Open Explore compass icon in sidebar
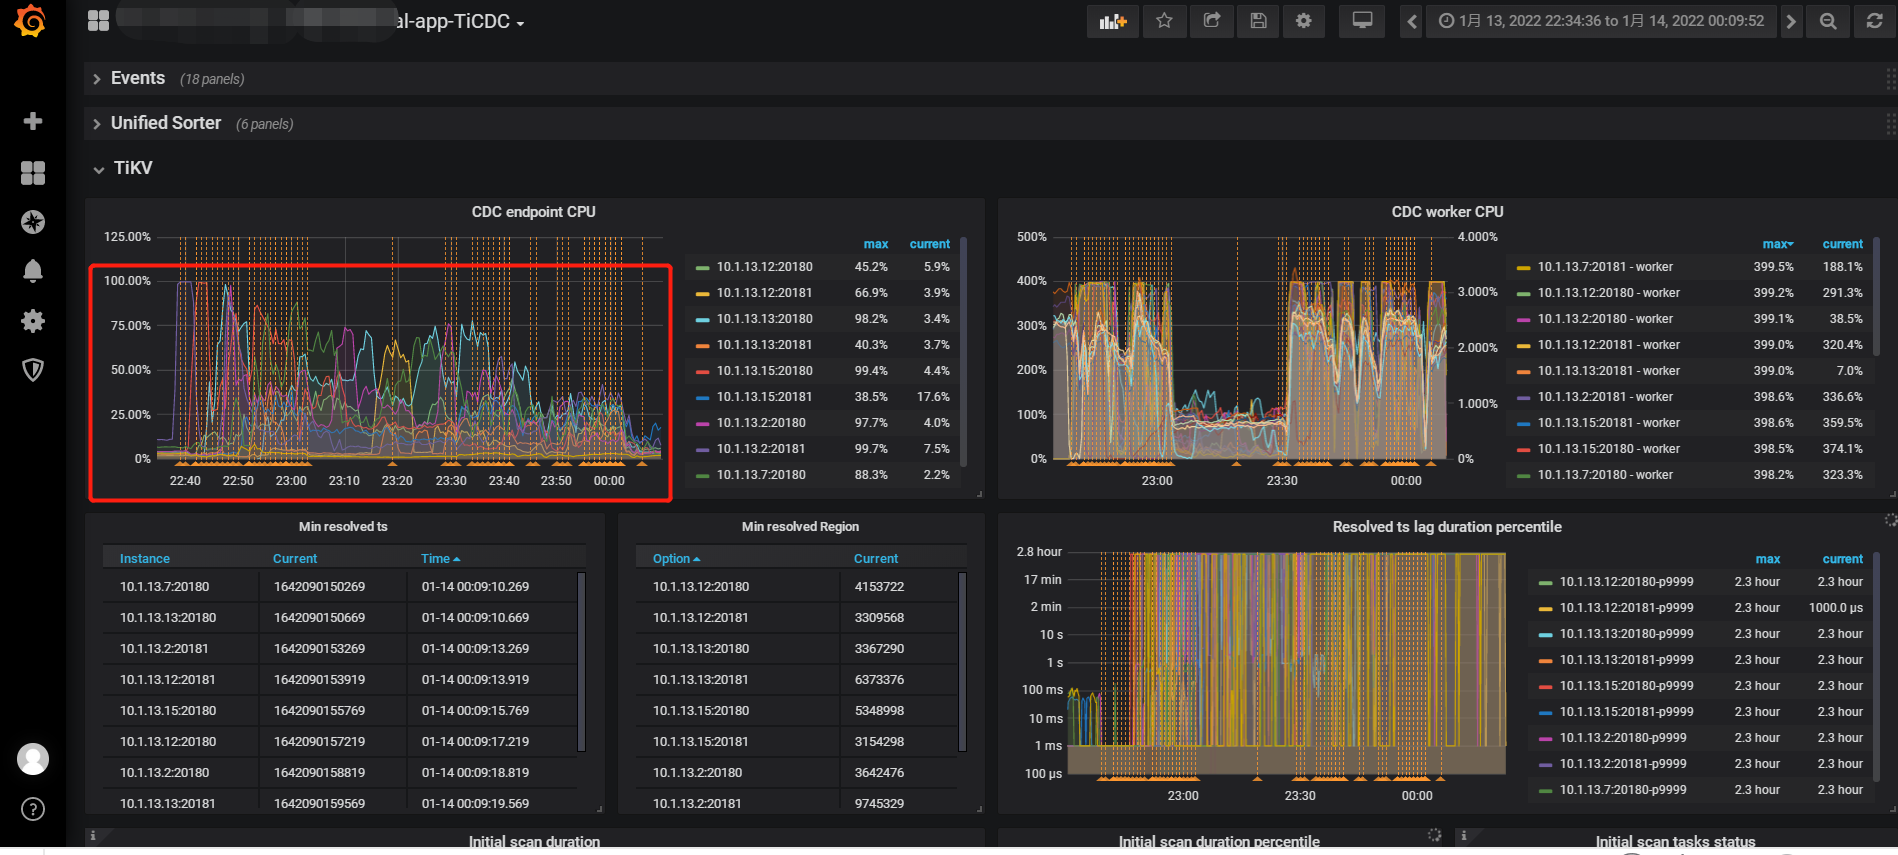The image size is (1898, 855). click(33, 222)
